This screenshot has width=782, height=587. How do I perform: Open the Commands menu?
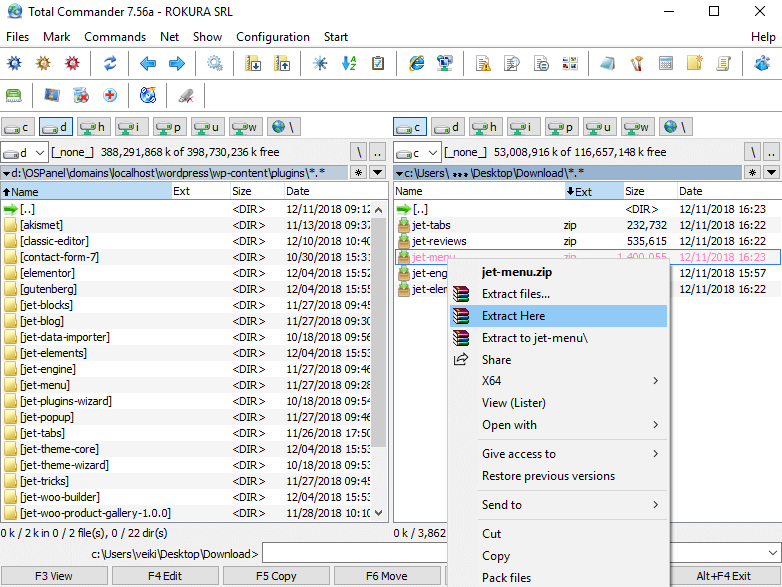[115, 37]
